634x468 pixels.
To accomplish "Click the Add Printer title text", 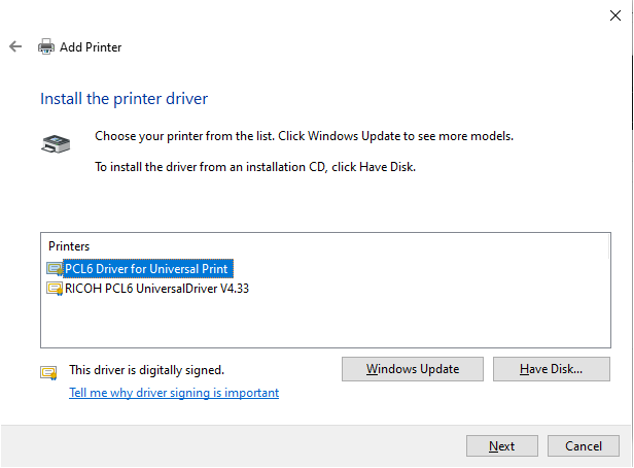I will [91, 47].
